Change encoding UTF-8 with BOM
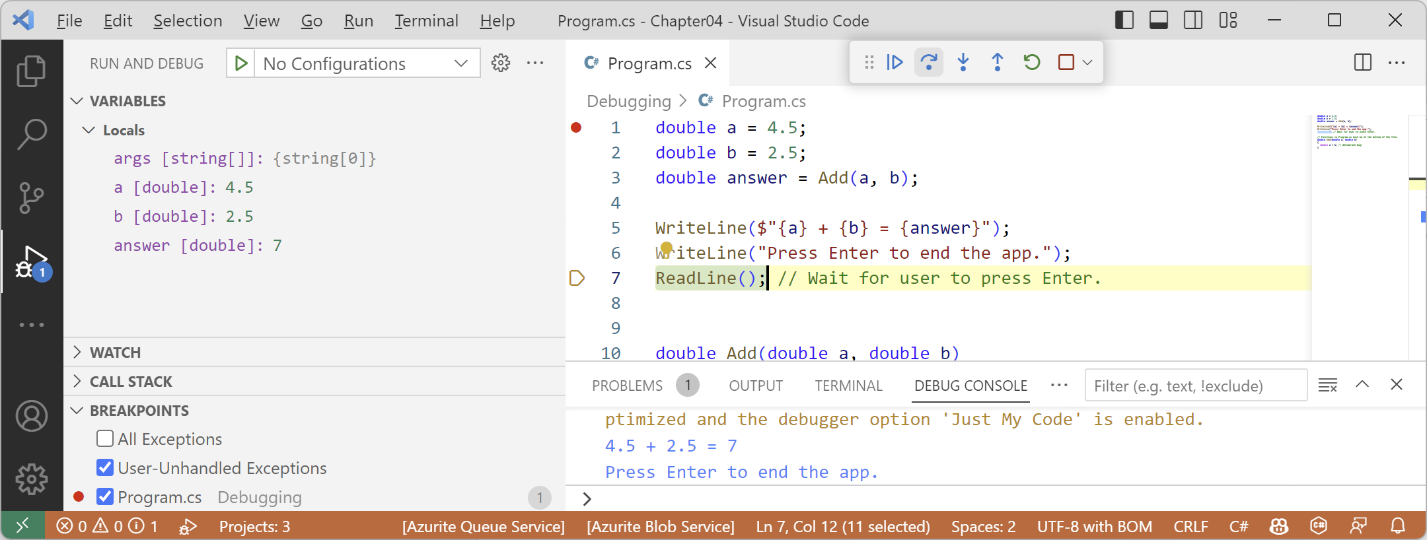The width and height of the screenshot is (1427, 540). [1094, 526]
